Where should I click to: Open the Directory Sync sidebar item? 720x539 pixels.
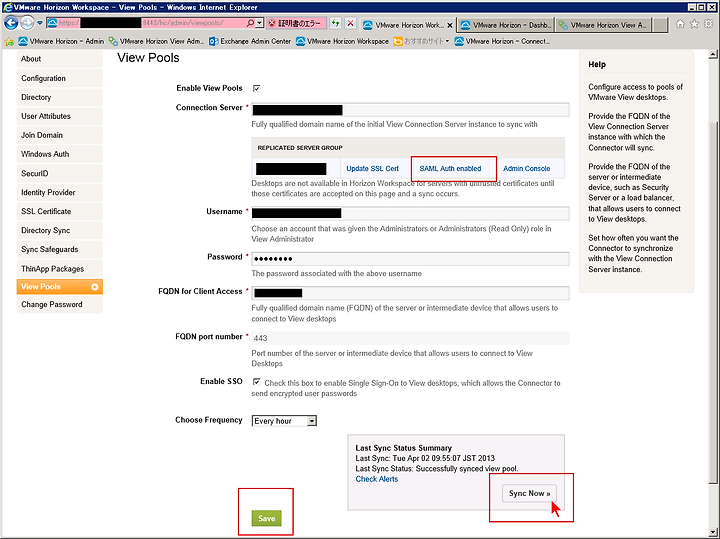tap(60, 230)
